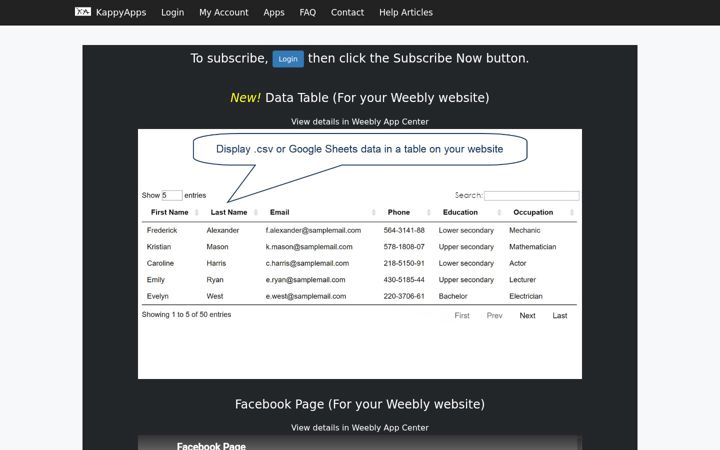720x450 pixels.
Task: Click email c.harris@samplemail.com
Action: click(x=307, y=263)
